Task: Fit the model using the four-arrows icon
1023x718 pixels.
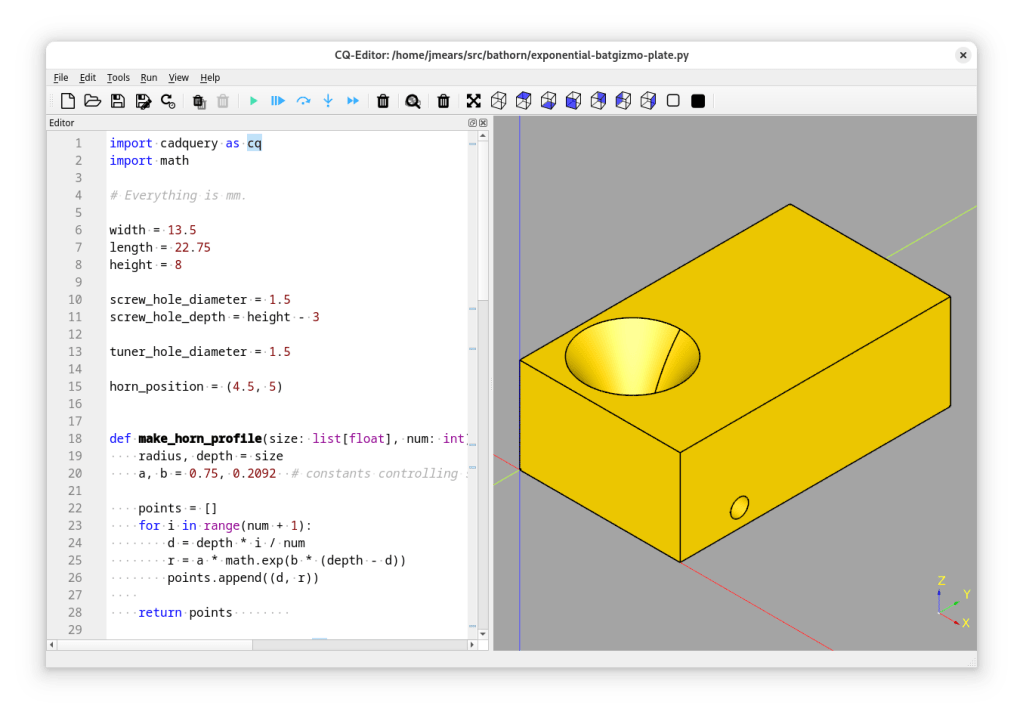Action: (474, 101)
